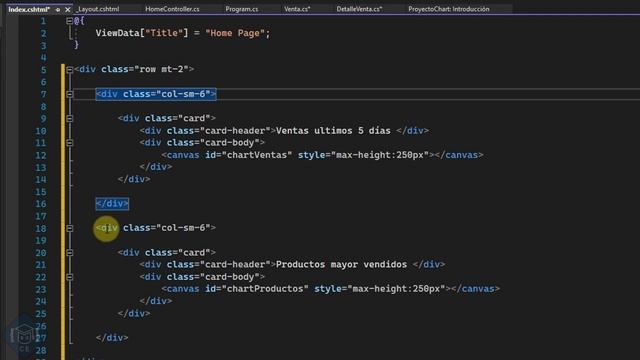This screenshot has height=360, width=640.
Task: Collapse the first col-sm-6 div at line 7
Action: [x=69, y=94]
